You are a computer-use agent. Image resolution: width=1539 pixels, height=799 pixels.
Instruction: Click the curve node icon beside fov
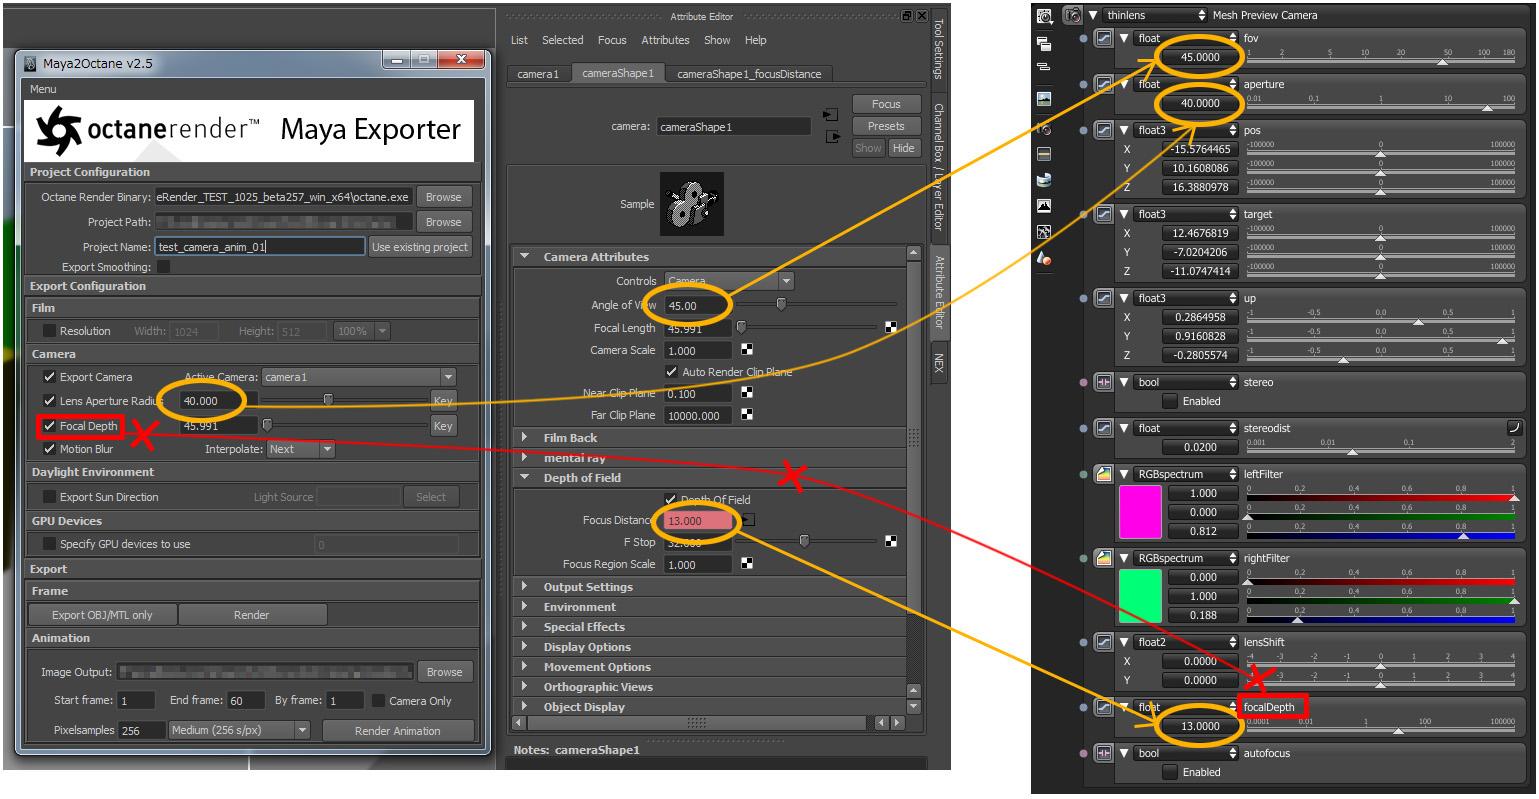pyautogui.click(x=1104, y=38)
